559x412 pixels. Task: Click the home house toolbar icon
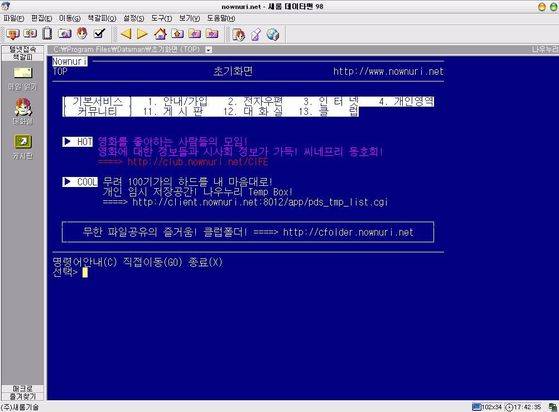[160, 34]
